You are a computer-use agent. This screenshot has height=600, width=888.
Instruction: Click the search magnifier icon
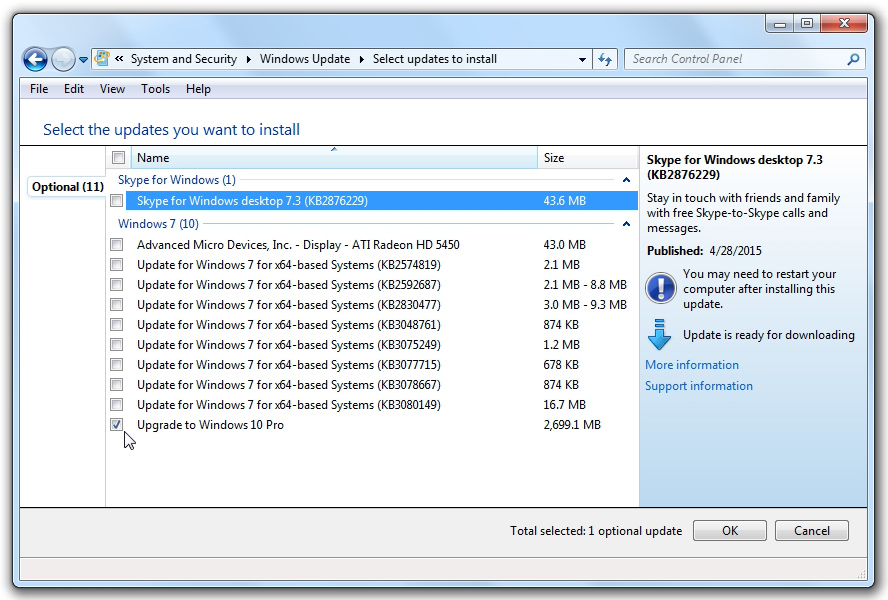(853, 59)
